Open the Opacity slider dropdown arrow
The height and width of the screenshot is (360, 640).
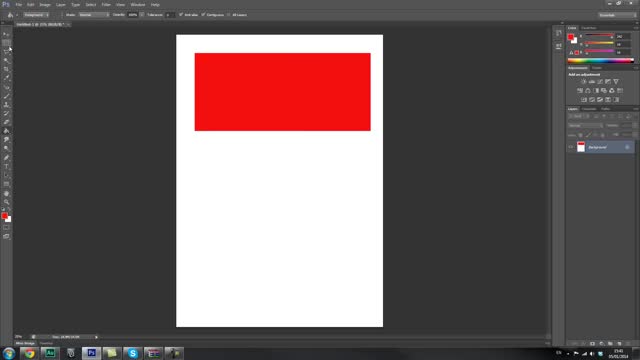point(142,15)
